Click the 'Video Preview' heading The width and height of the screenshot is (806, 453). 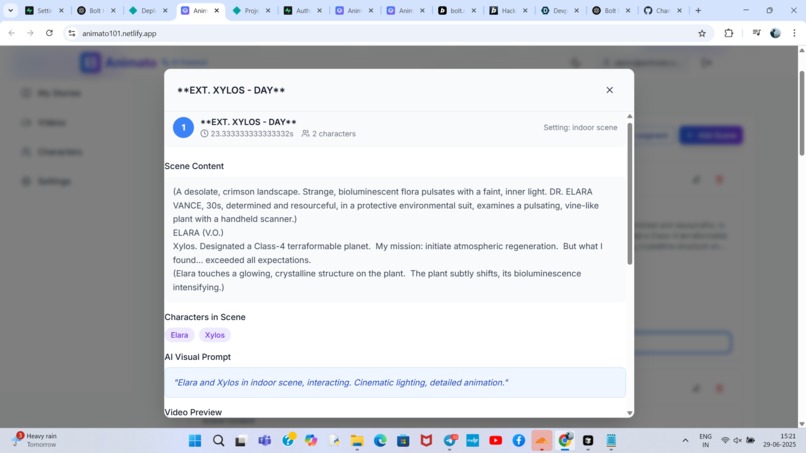click(193, 412)
